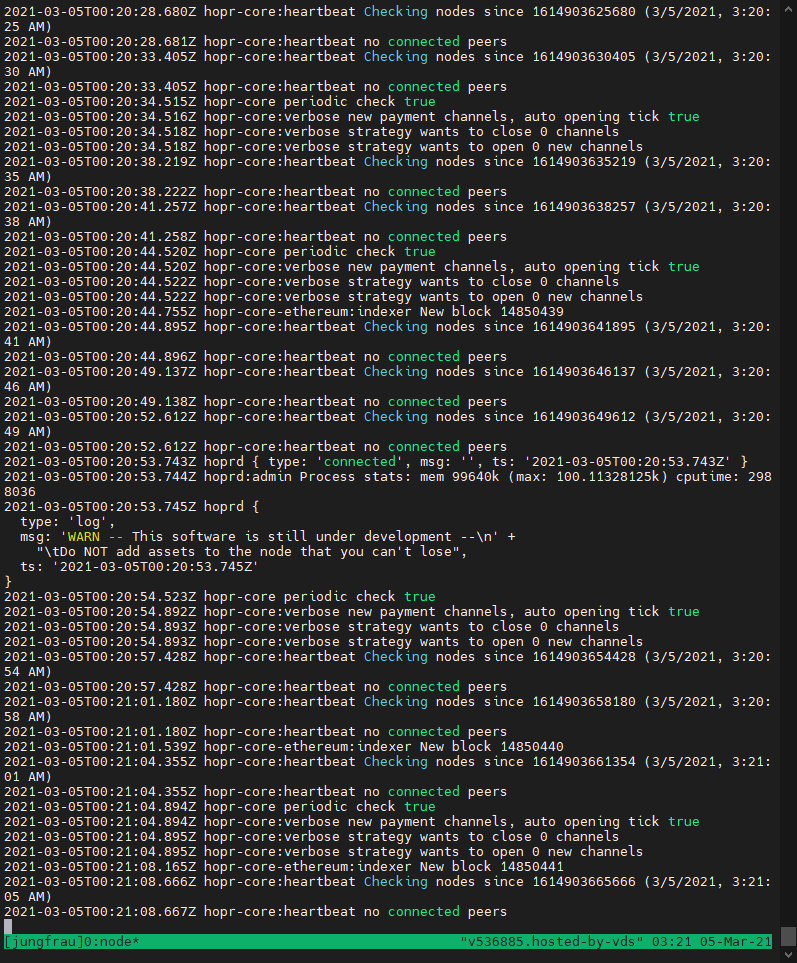Click the green 'connected' in the hoprd type line
The height and width of the screenshot is (963, 797).
(x=360, y=461)
